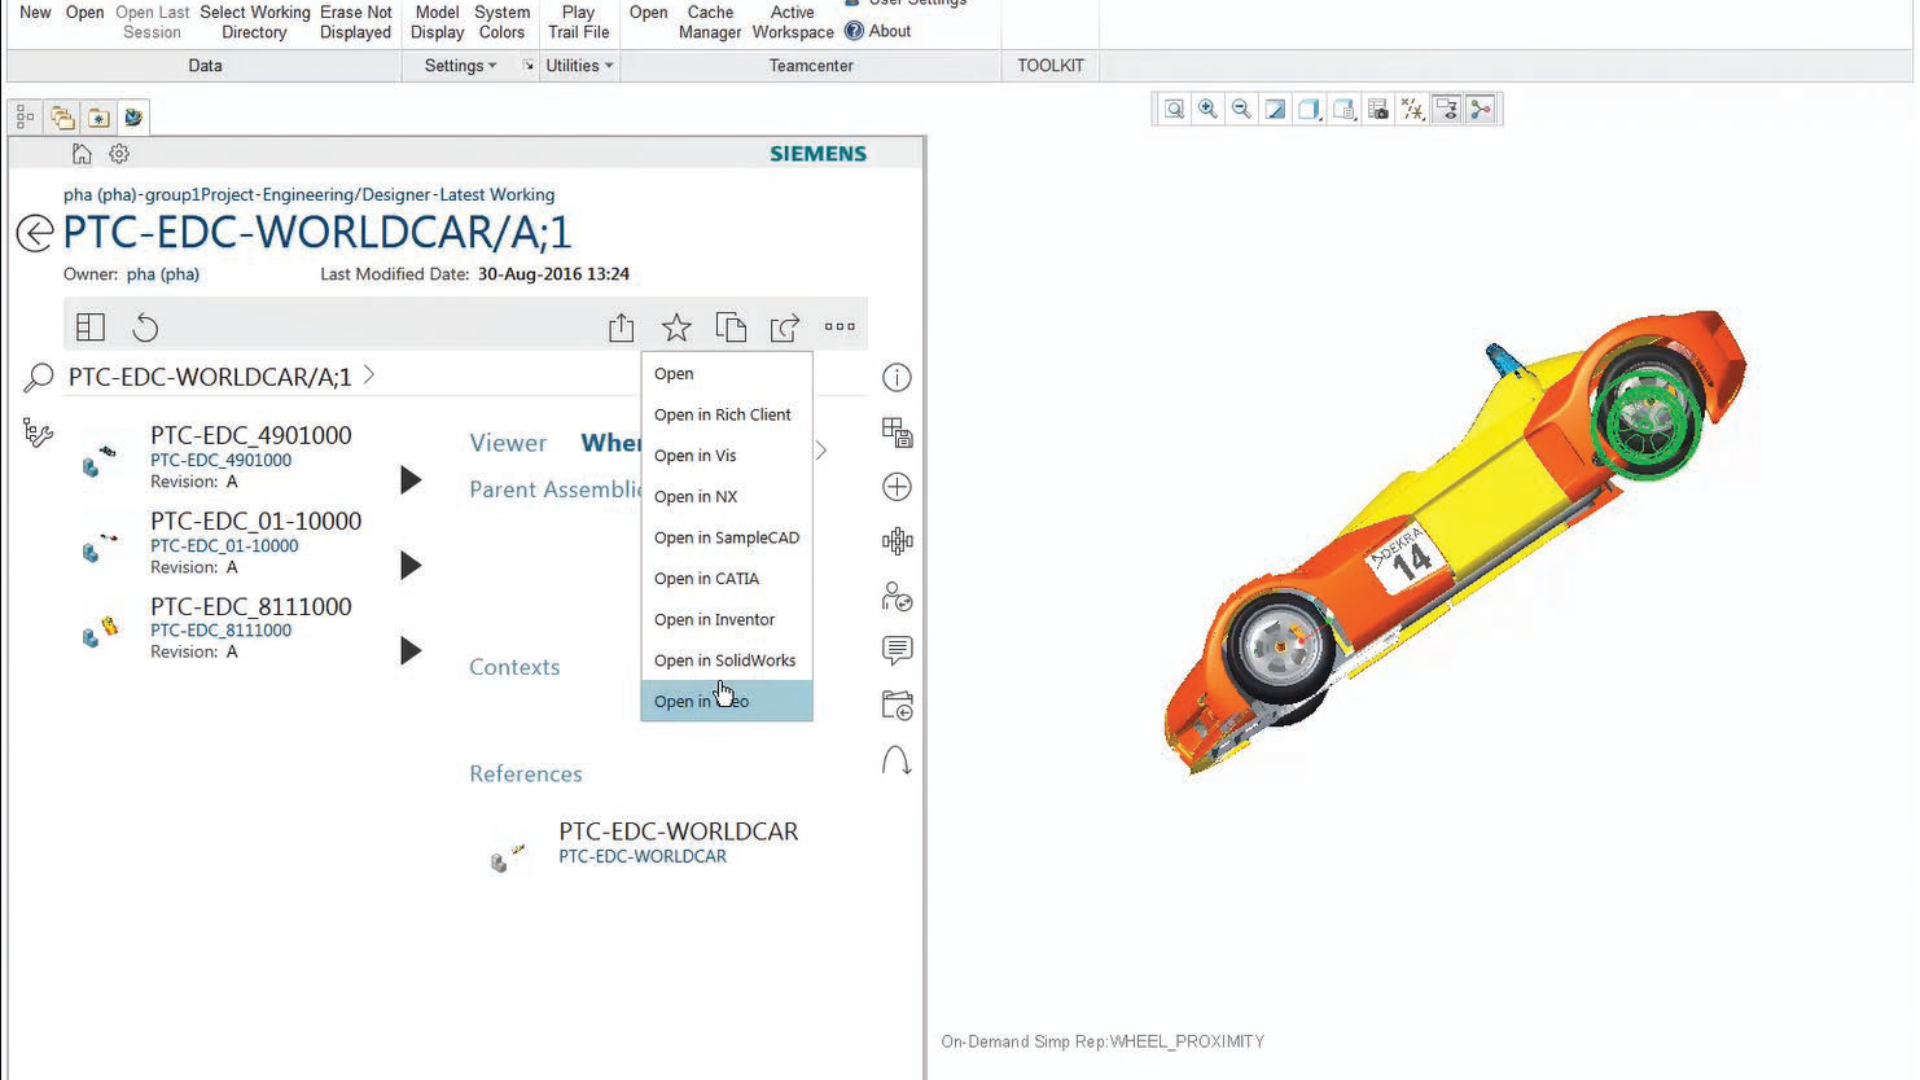Viewport: 1920px width, 1080px height.
Task: Toggle the favorites star for PTC-EDC-WORLDCAR
Action: (x=676, y=327)
